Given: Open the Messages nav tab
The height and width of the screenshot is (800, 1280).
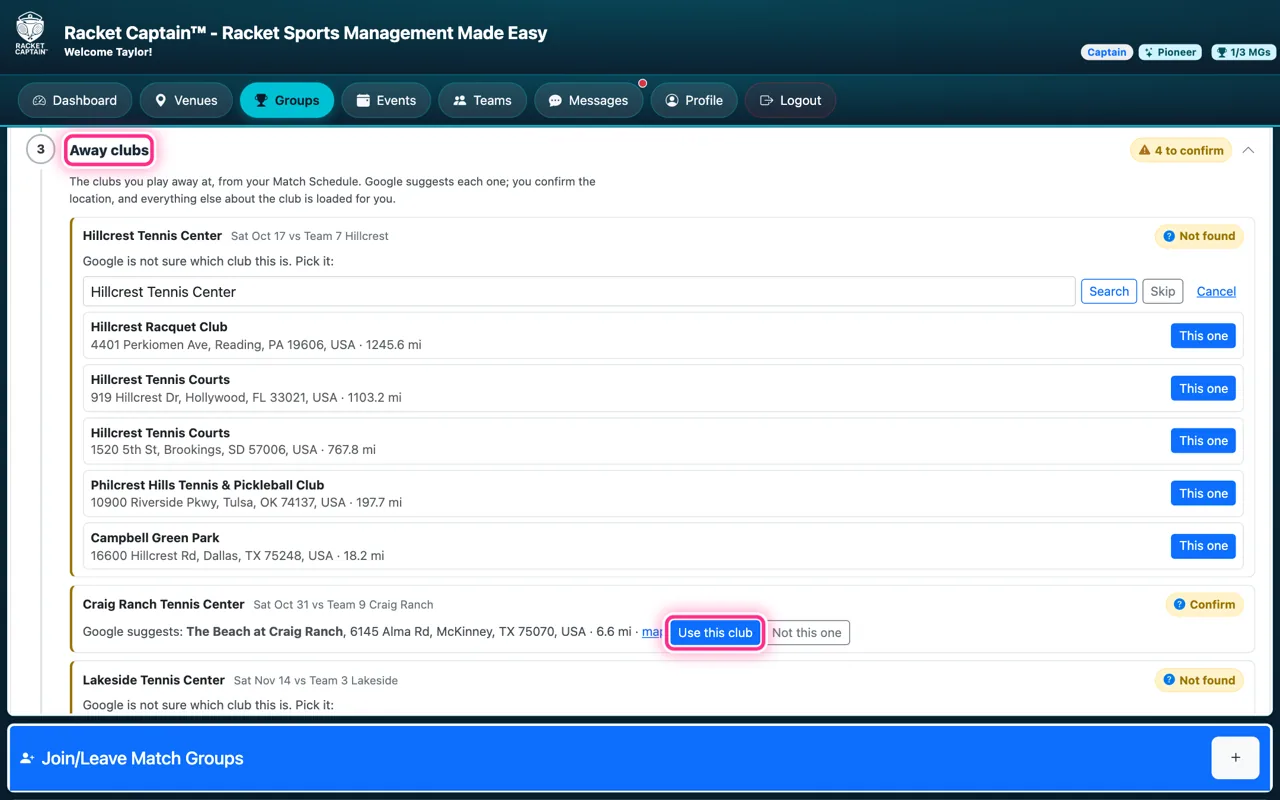Looking at the screenshot, I should coord(589,100).
